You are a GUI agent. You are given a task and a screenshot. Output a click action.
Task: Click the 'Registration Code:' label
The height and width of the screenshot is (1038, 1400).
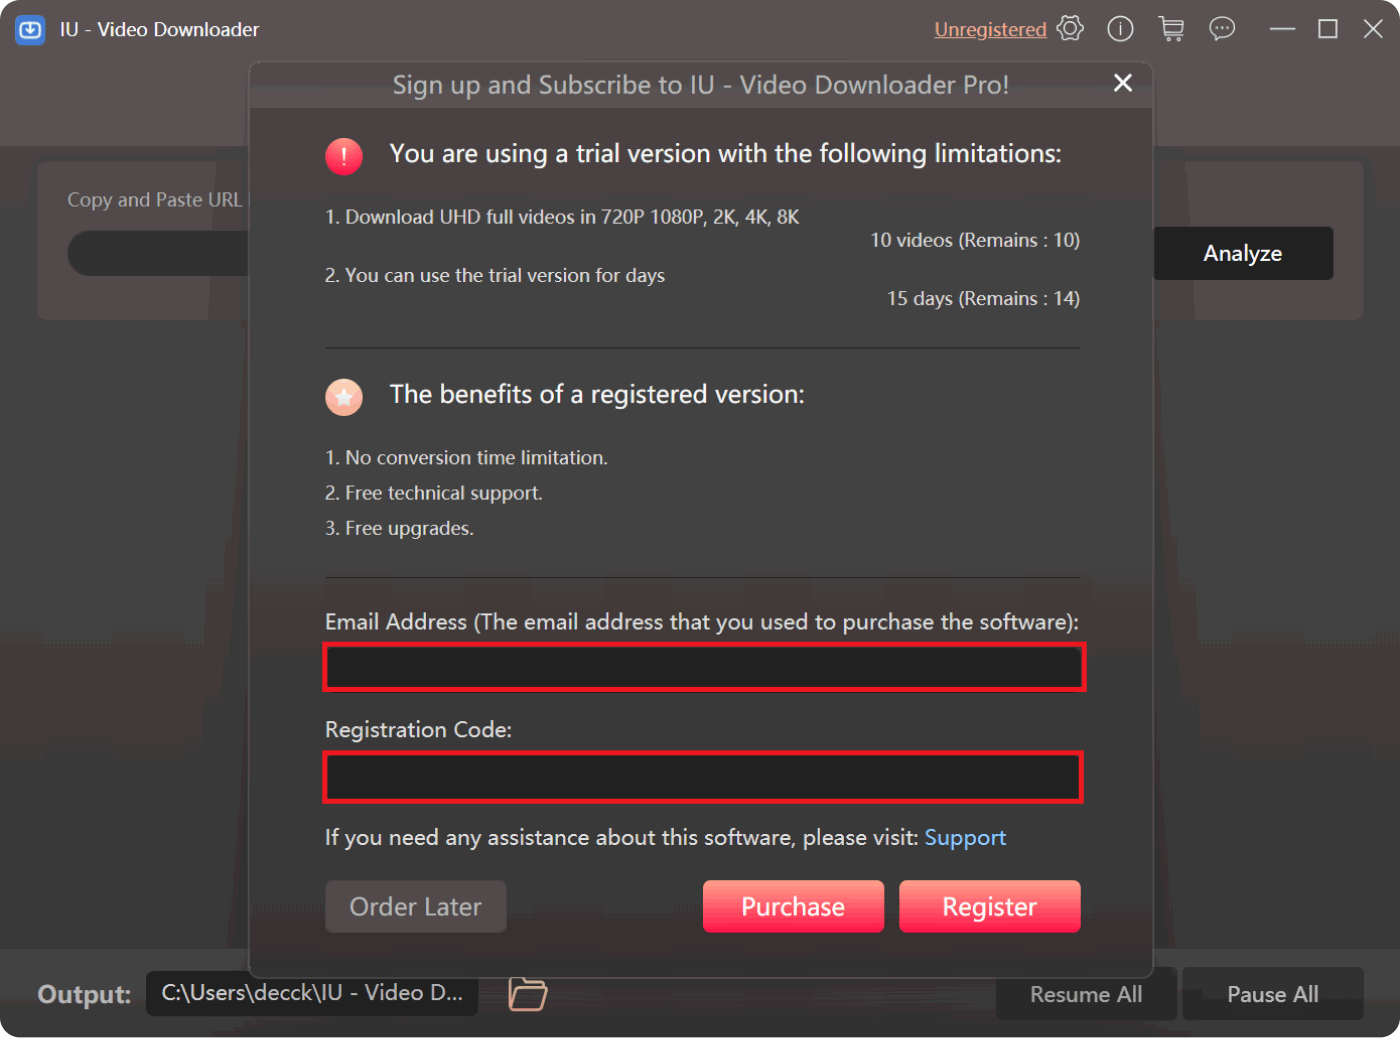[x=418, y=729]
